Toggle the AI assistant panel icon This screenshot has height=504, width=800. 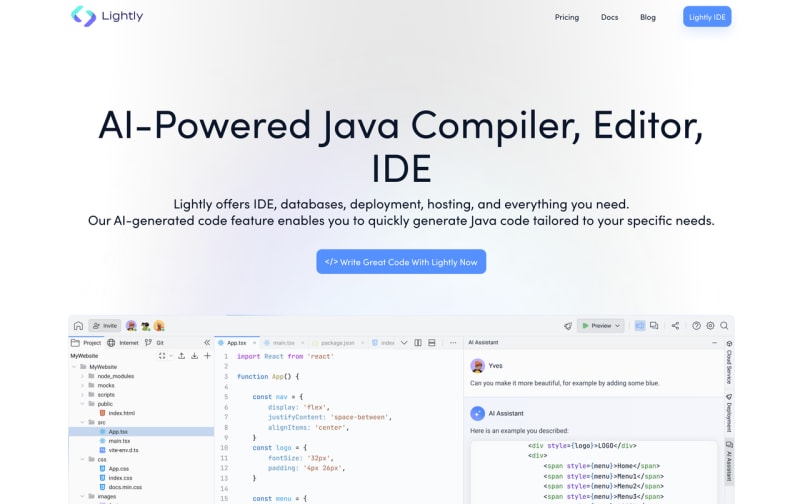(x=640, y=325)
